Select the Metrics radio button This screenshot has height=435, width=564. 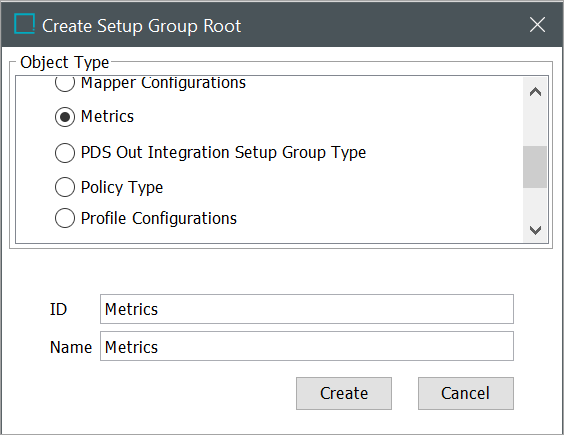pos(65,117)
